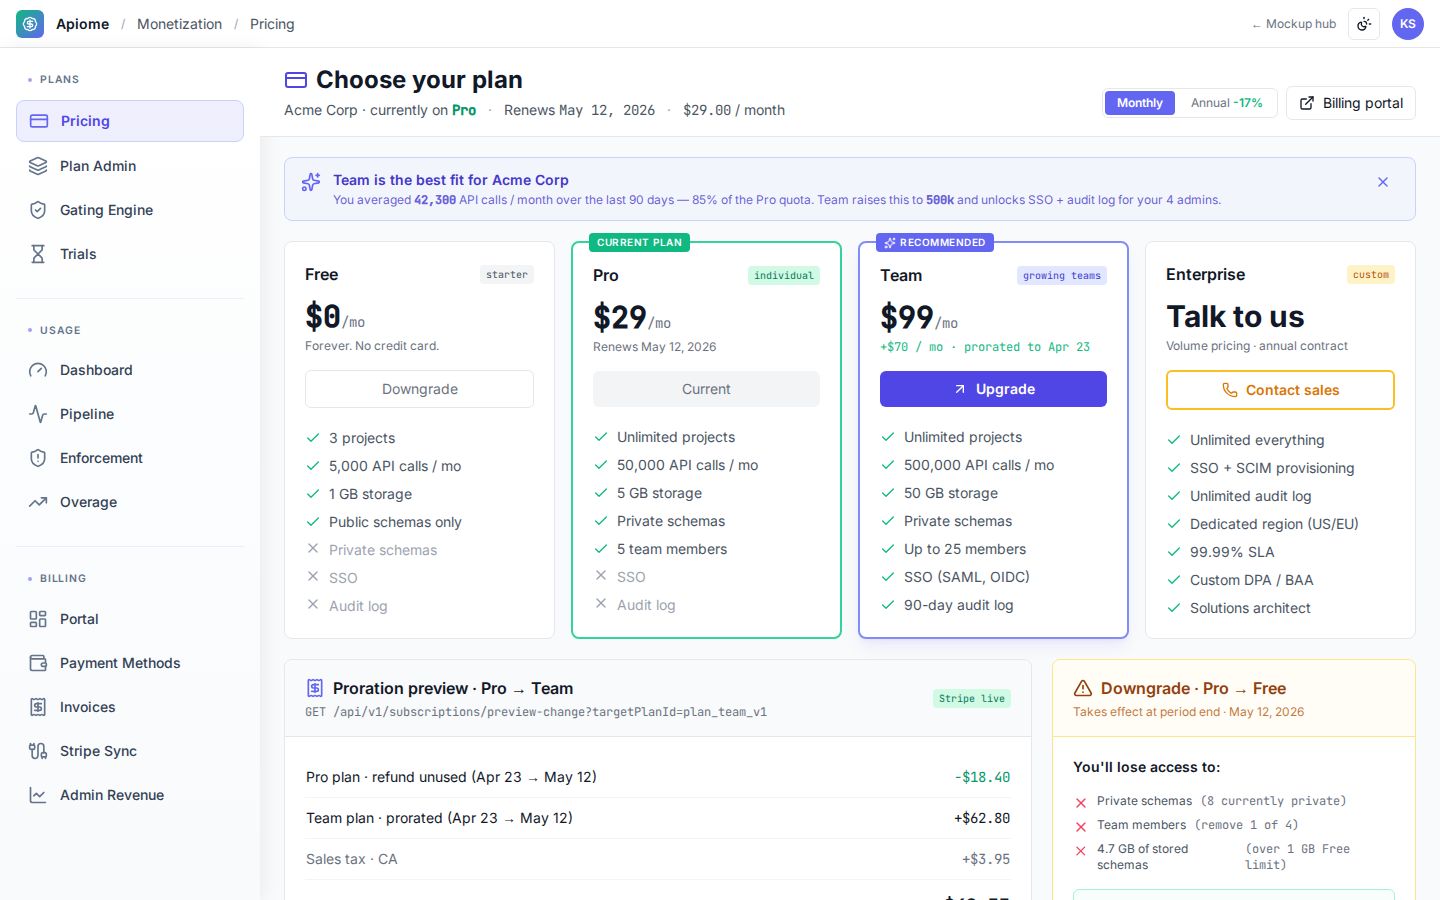Click the warning triangle icon beside Downgrade
The height and width of the screenshot is (900, 1440).
(x=1083, y=688)
